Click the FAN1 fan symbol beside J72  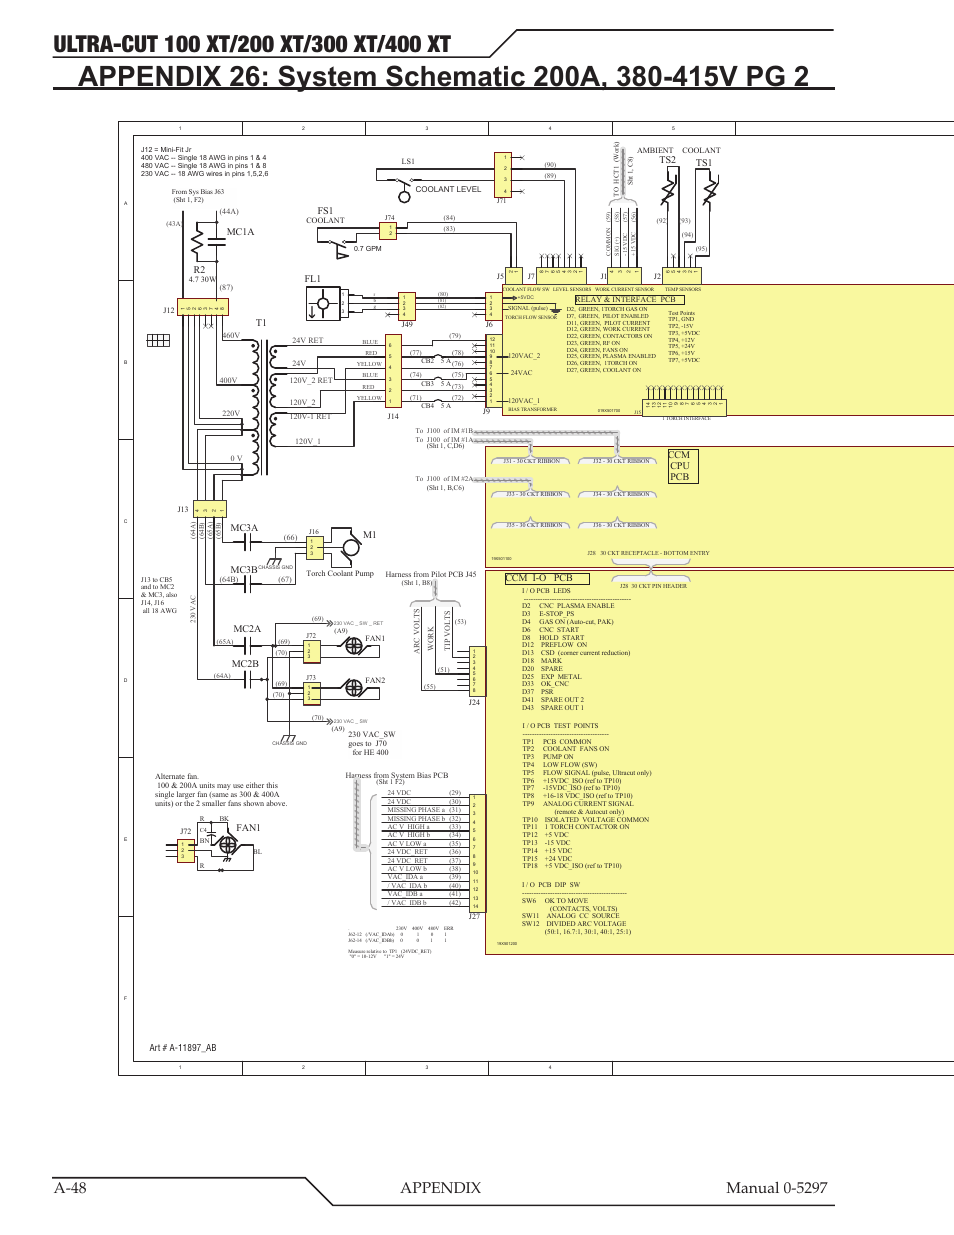point(354,647)
